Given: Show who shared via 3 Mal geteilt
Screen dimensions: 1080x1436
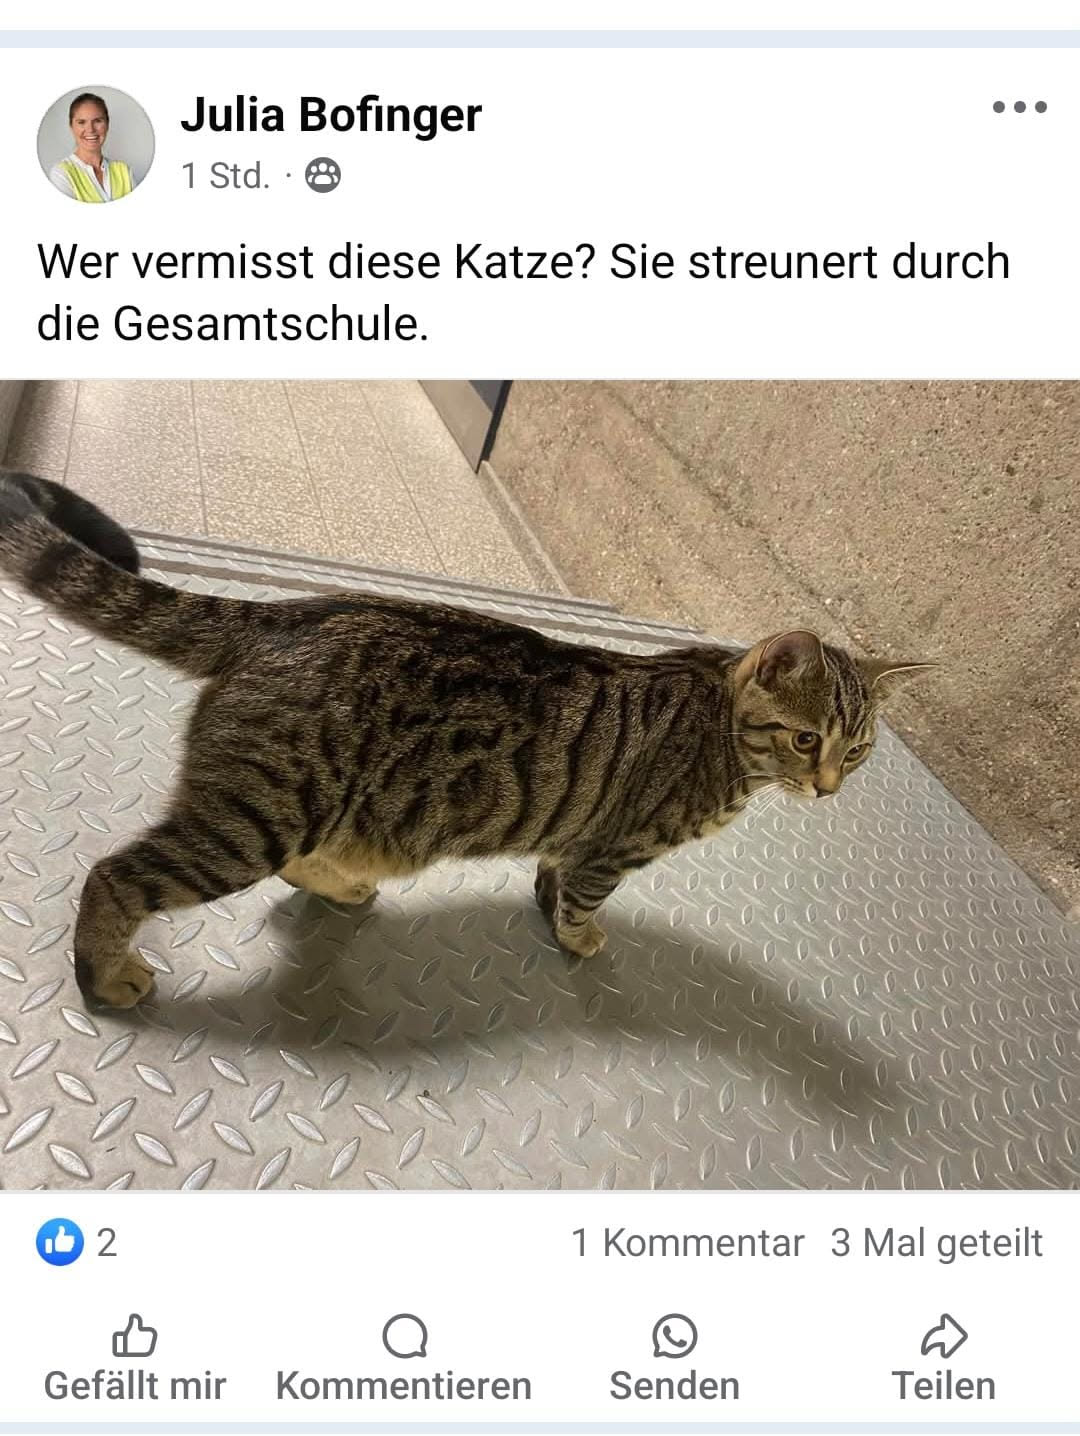Looking at the screenshot, I should click(937, 1243).
